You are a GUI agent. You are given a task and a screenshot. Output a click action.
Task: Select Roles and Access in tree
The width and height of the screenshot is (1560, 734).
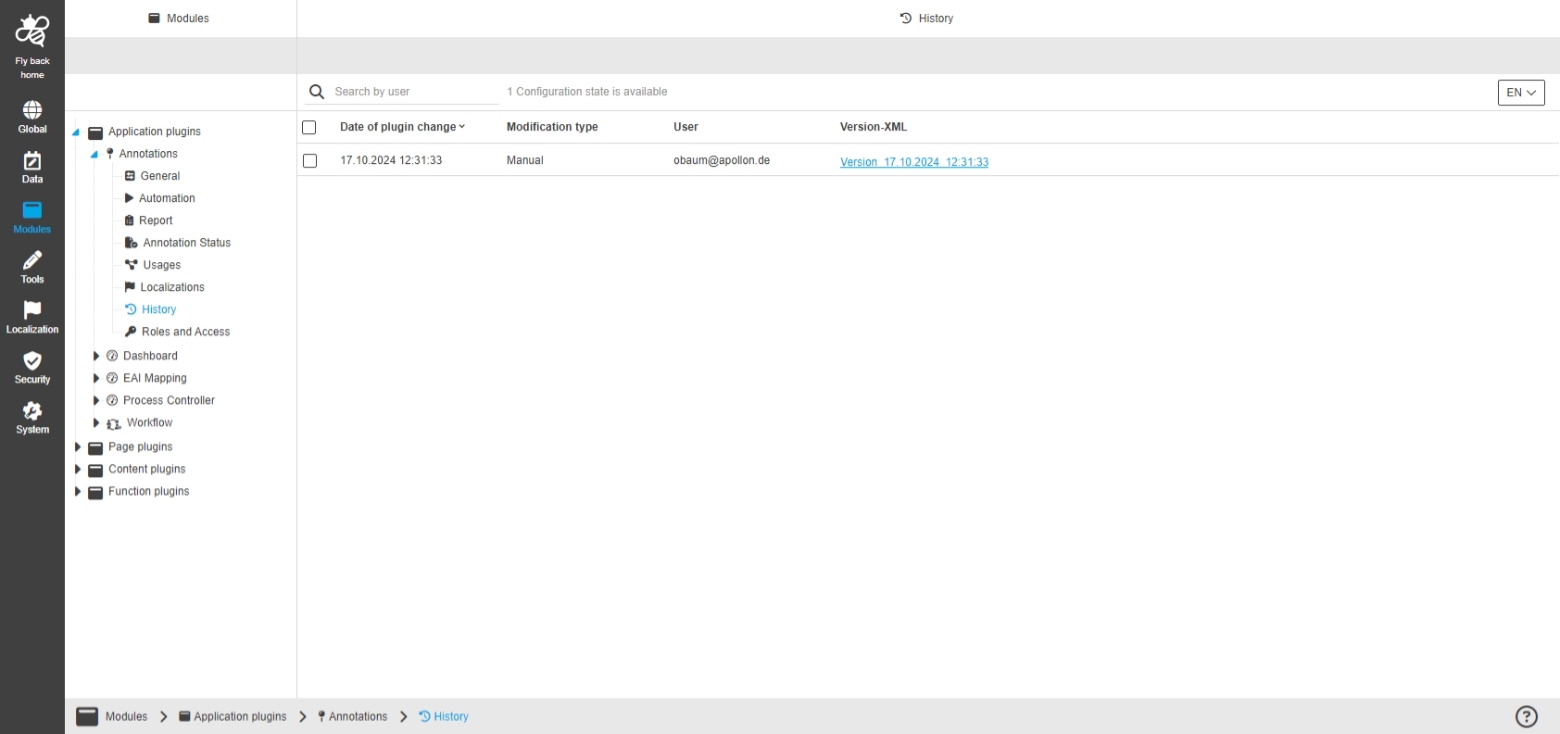point(185,332)
